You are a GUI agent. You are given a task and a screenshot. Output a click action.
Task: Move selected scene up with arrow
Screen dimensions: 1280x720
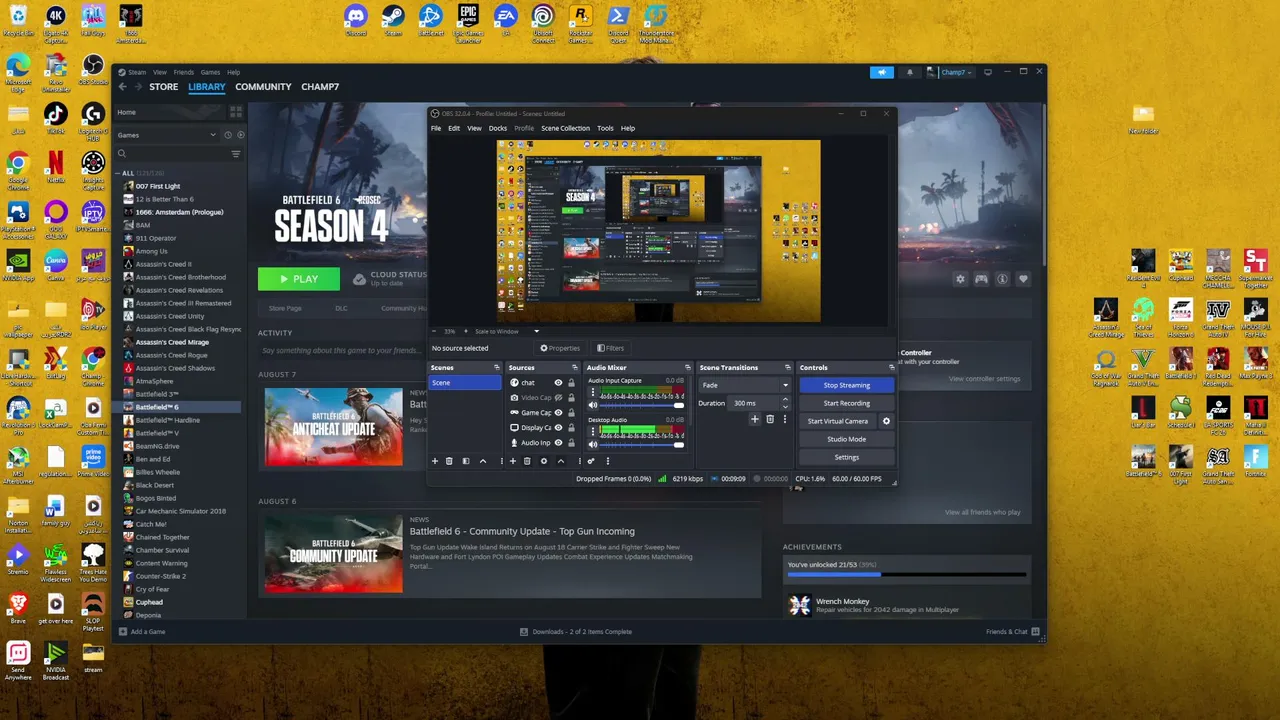[x=483, y=461]
